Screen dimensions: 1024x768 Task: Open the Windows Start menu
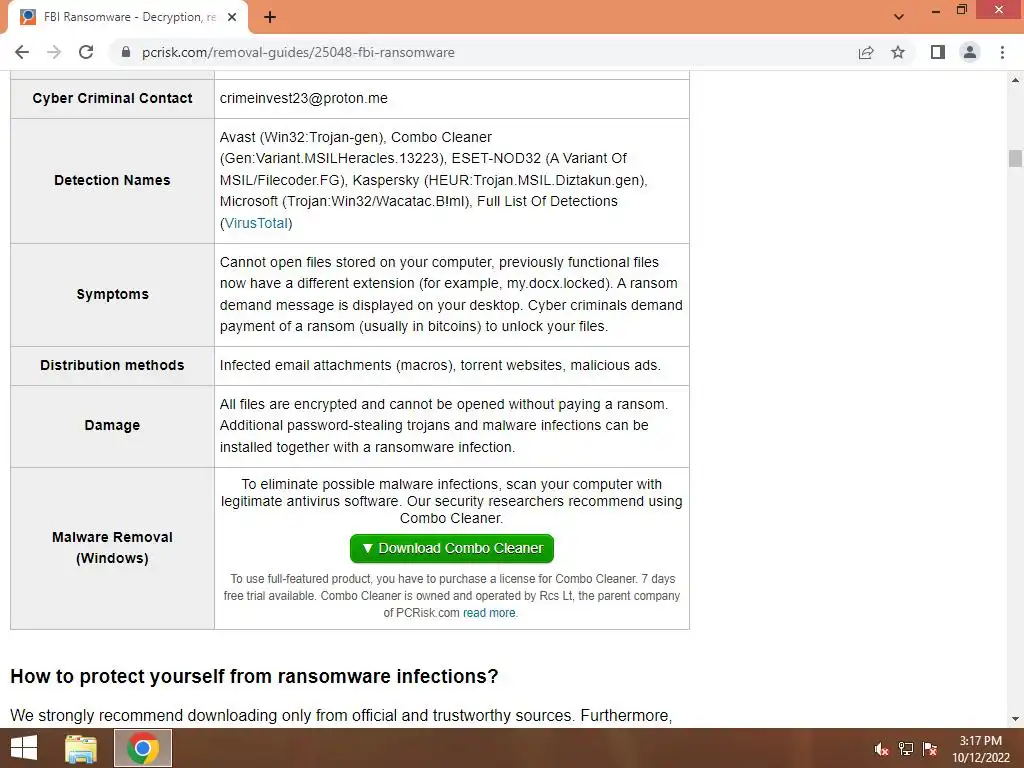pos(24,748)
